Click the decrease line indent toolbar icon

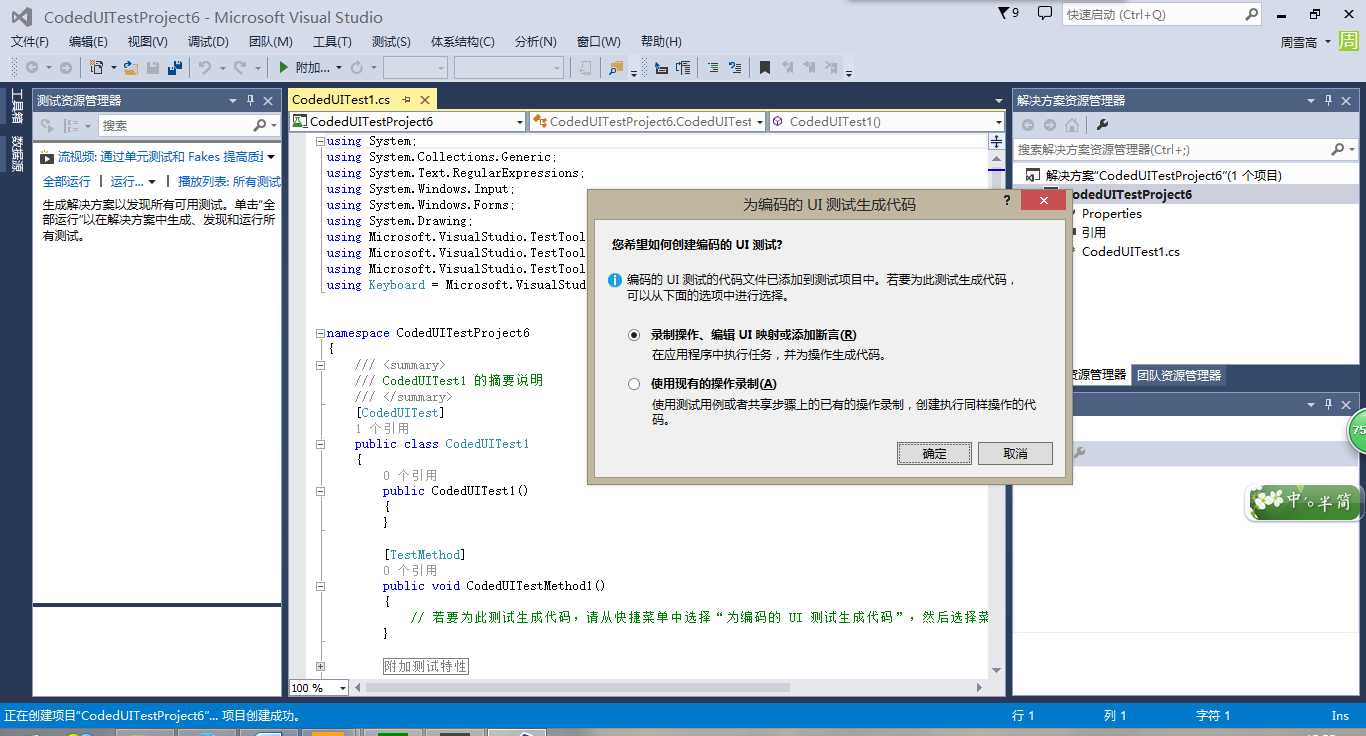[661, 68]
